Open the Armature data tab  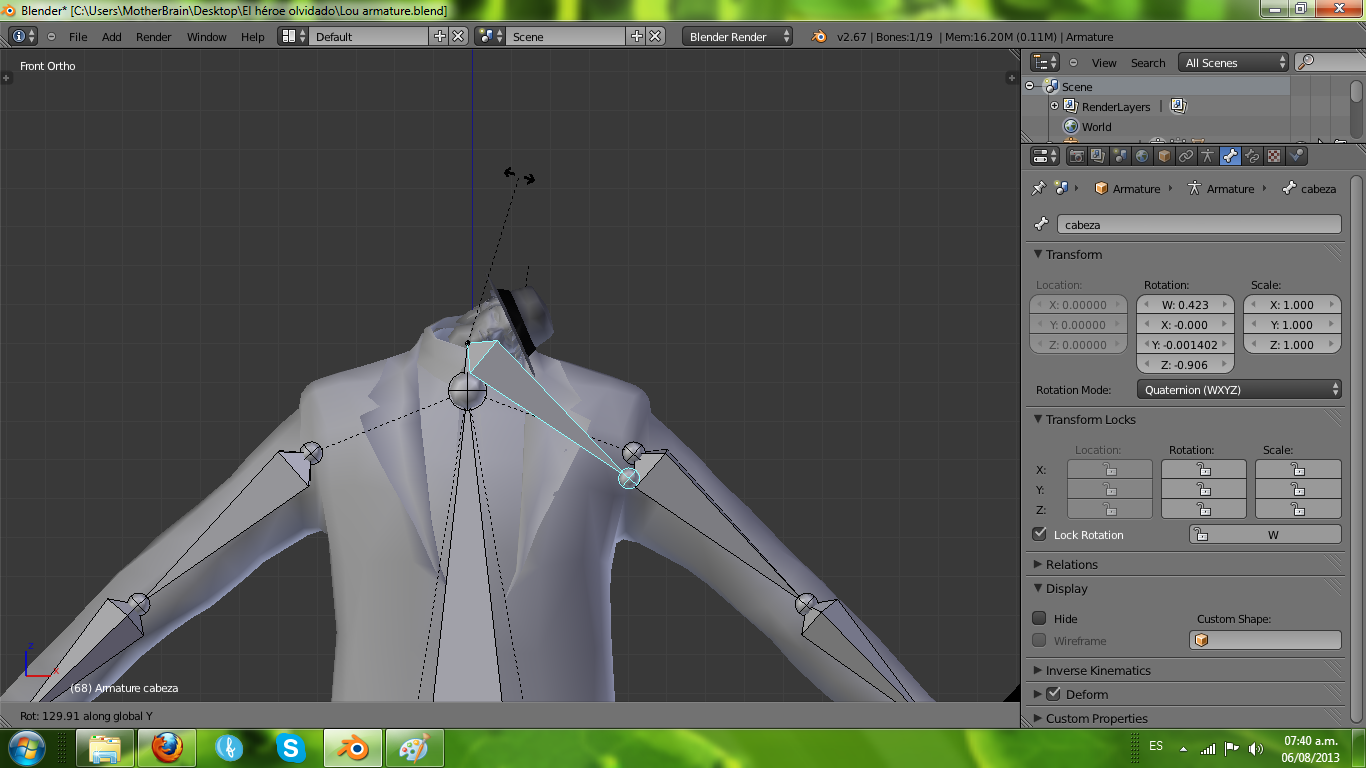(1208, 156)
